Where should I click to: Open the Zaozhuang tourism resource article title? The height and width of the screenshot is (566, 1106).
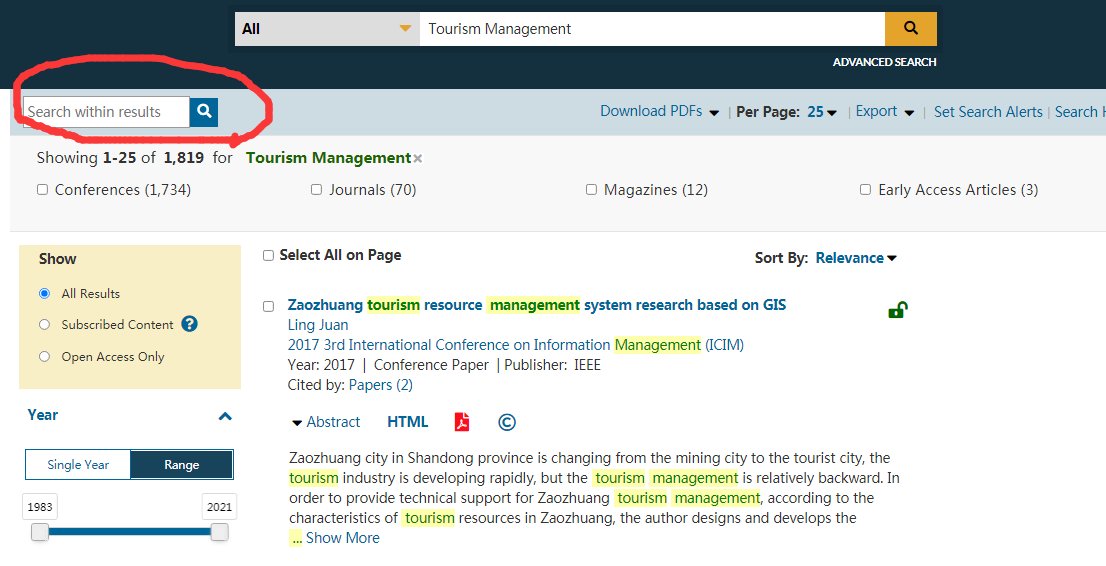pyautogui.click(x=536, y=305)
